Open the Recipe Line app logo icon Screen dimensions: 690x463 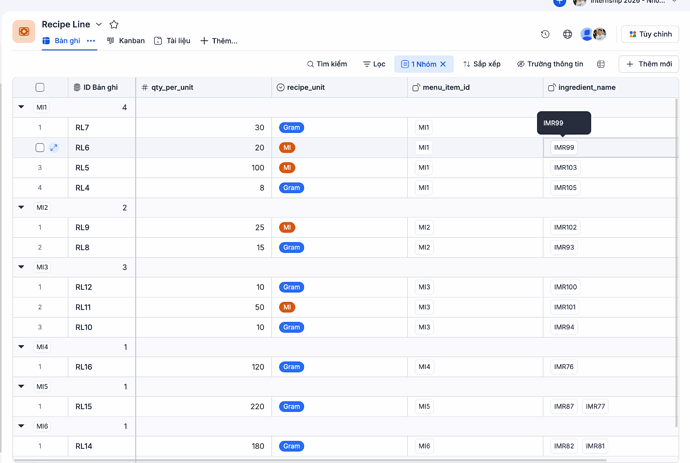point(24,31)
